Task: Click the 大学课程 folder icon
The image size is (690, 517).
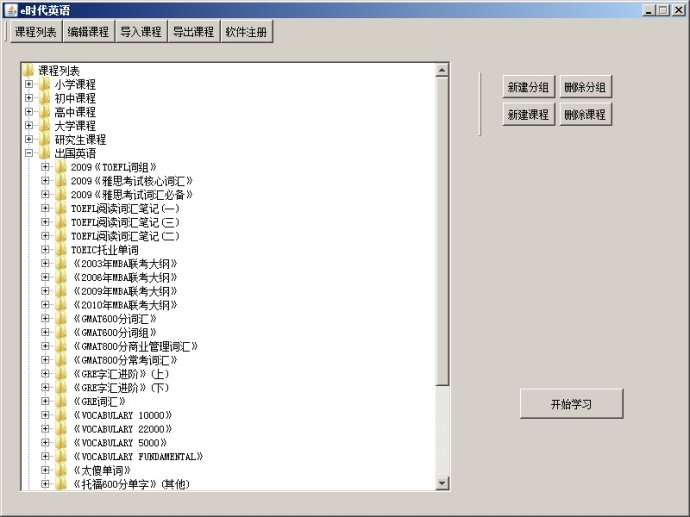Action: coord(44,125)
